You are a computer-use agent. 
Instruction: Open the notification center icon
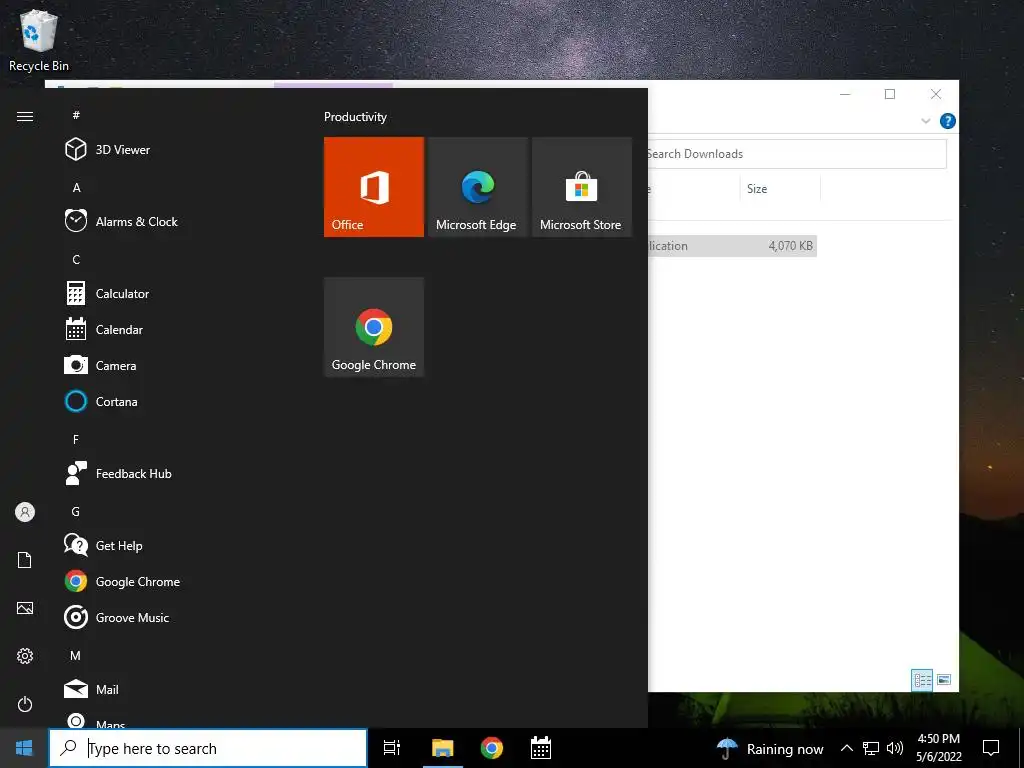tap(991, 748)
